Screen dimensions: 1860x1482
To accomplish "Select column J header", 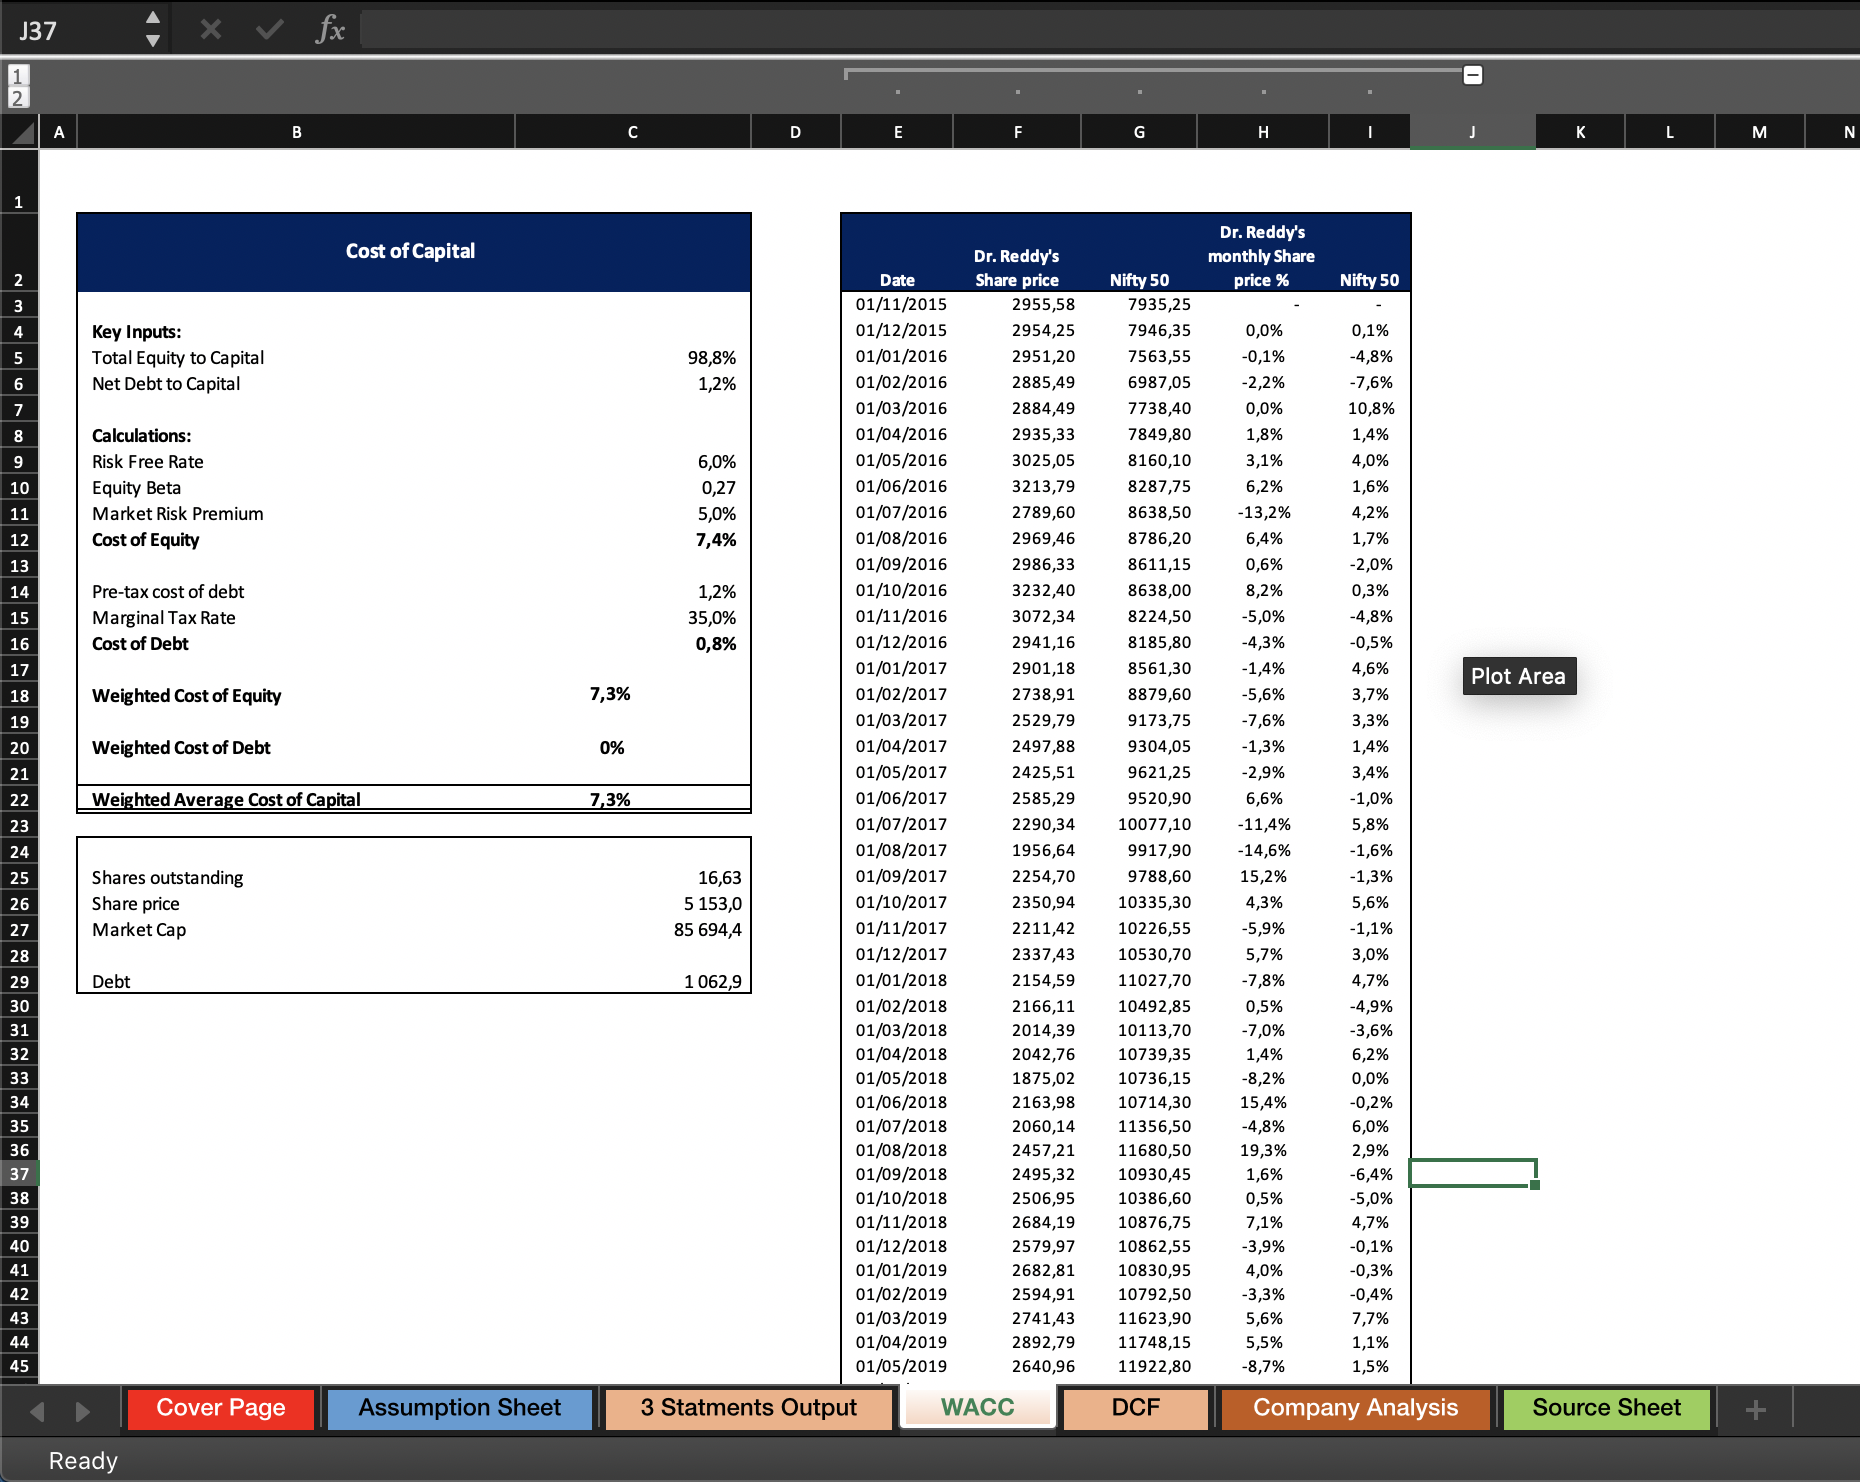I will [1472, 132].
